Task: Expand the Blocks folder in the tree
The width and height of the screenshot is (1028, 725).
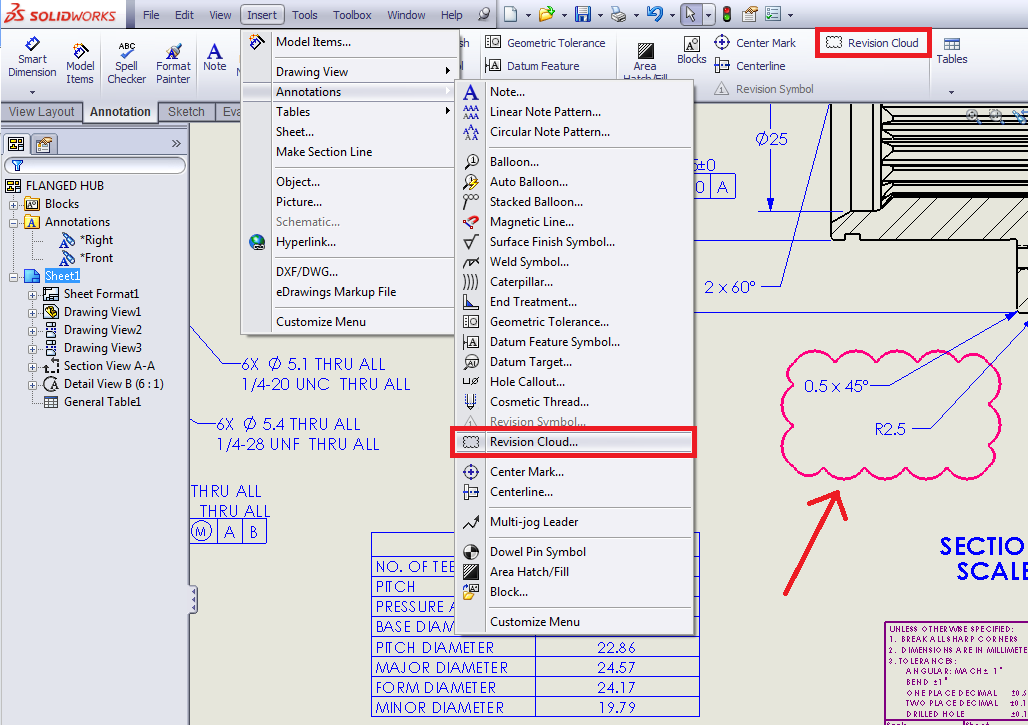Action: (x=15, y=204)
